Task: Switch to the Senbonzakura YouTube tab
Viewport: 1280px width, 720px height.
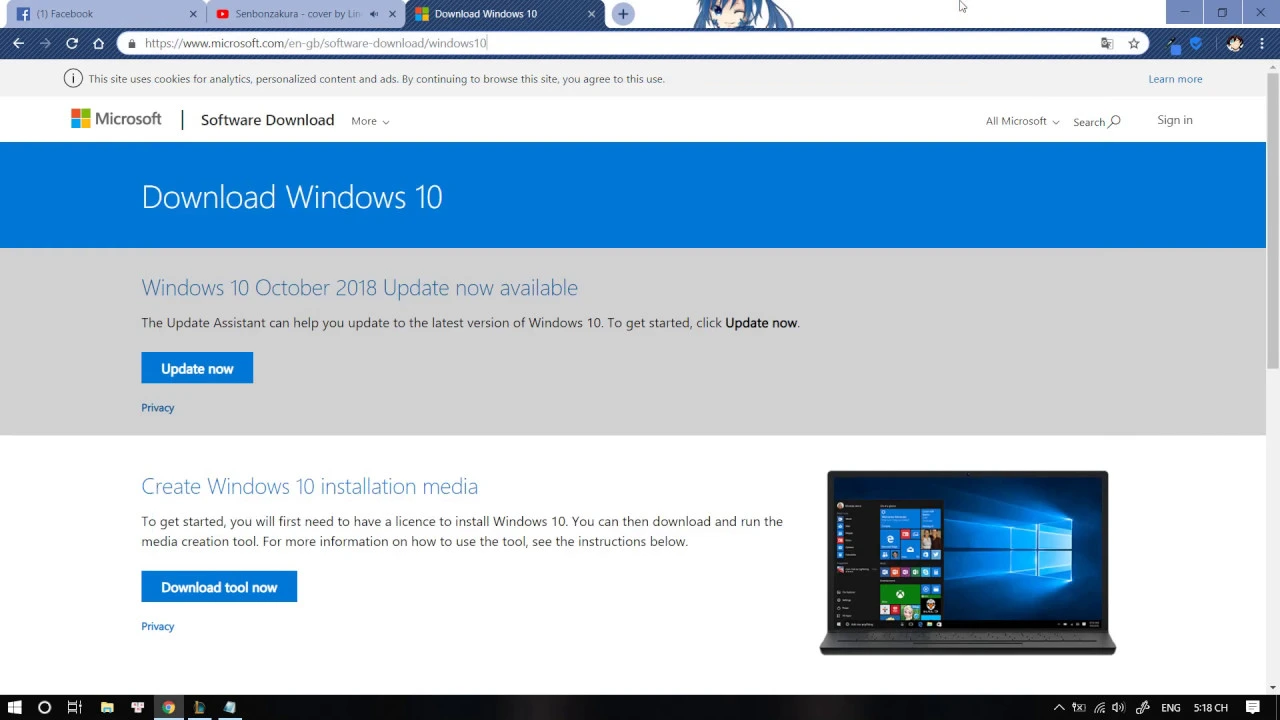Action: pos(305,14)
